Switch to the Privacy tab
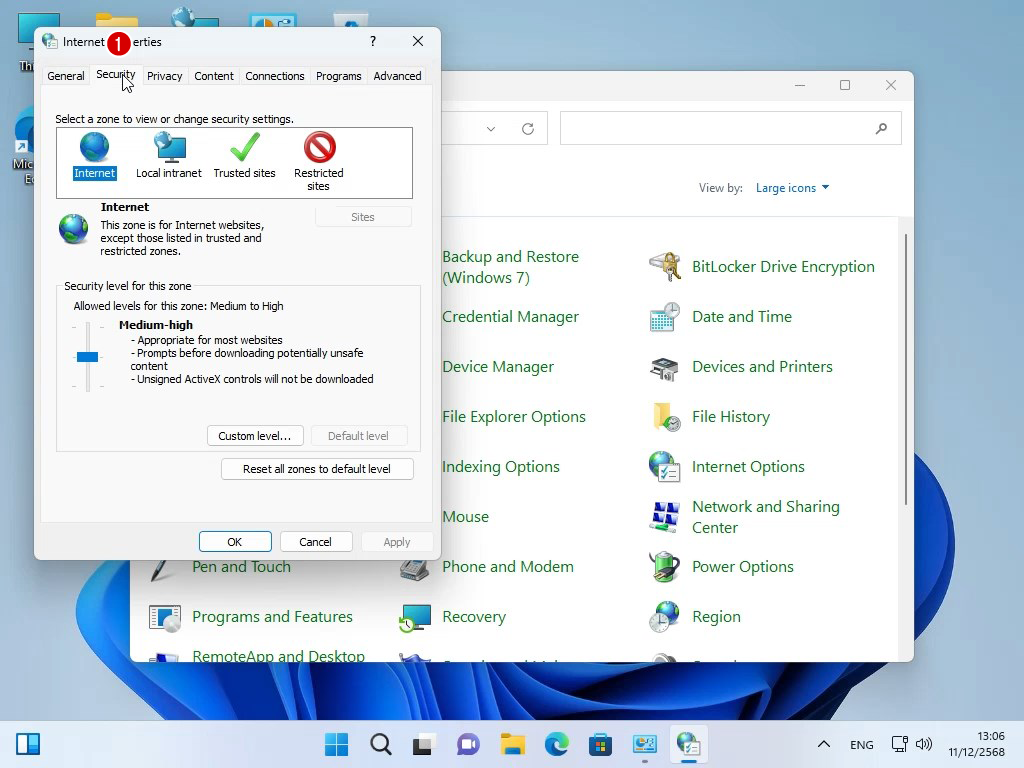This screenshot has width=1024, height=768. click(x=164, y=76)
